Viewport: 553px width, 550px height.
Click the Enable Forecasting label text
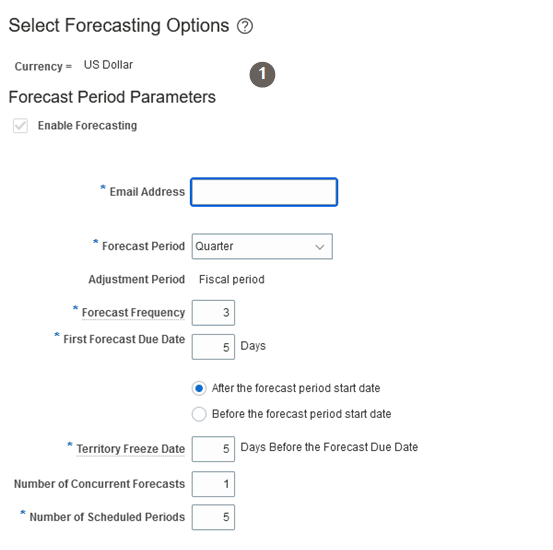[87, 126]
